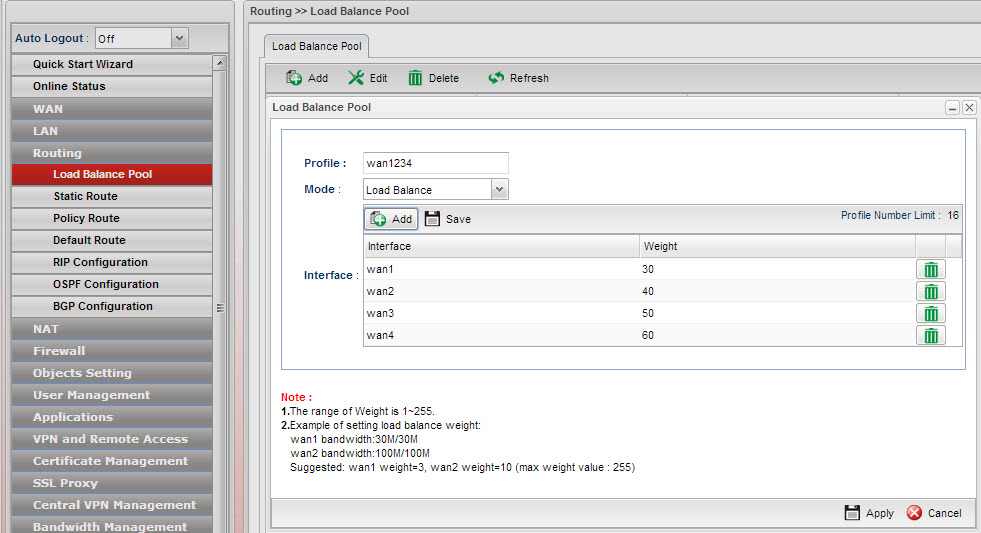Refresh the Load Balance Pool list
Screen dimensions: 981x533
(518, 78)
